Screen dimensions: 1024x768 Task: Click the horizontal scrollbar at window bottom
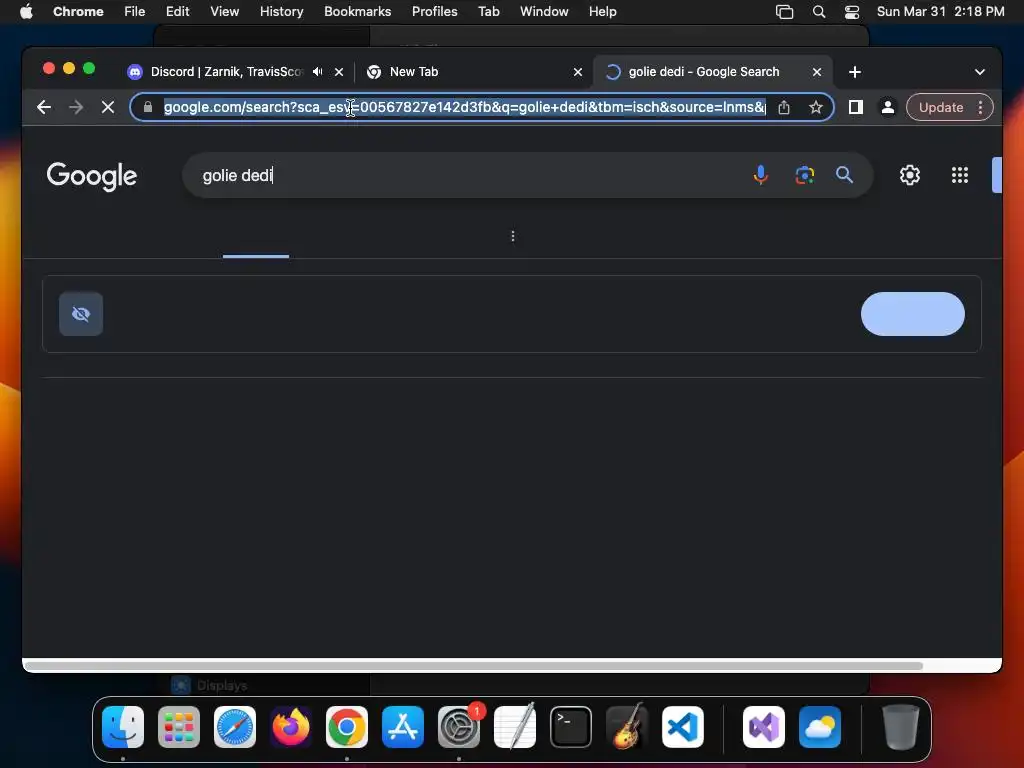[474, 666]
